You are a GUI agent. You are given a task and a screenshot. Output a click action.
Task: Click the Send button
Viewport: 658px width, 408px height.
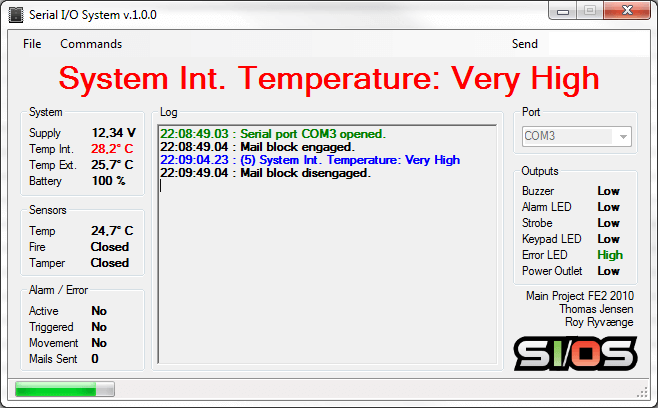pyautogui.click(x=524, y=44)
